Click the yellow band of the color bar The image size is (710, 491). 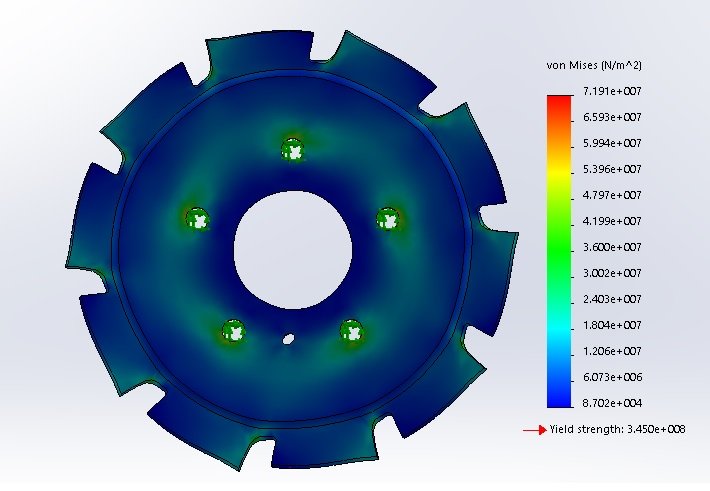pyautogui.click(x=559, y=178)
